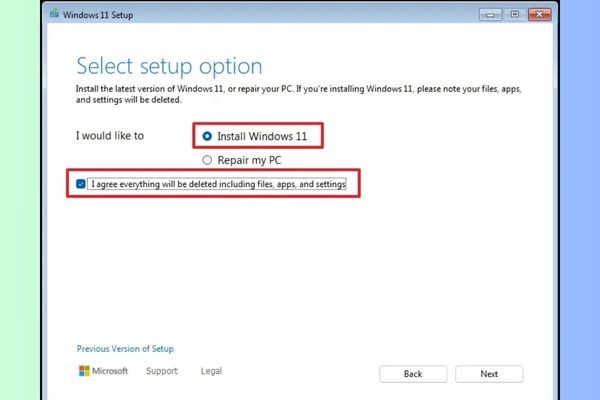Click the Microsoft four-square logo
Viewport: 600px width, 400px height.
pyautogui.click(x=84, y=371)
